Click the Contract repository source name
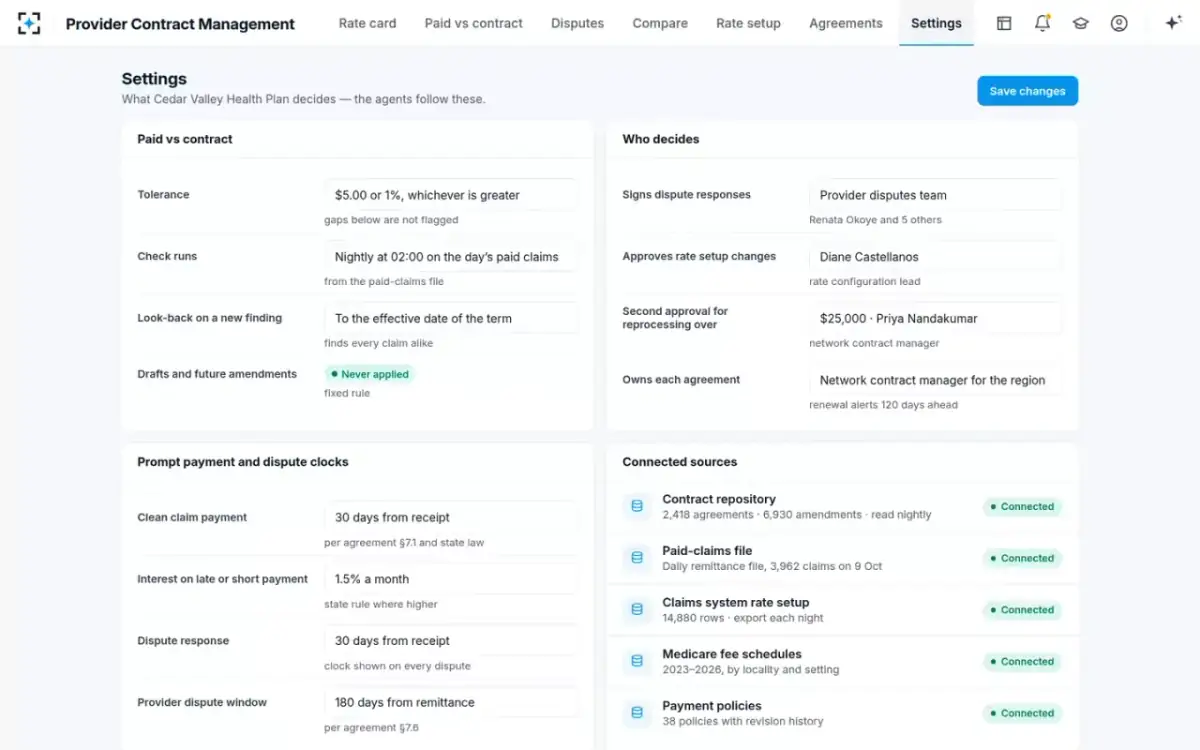 (719, 499)
